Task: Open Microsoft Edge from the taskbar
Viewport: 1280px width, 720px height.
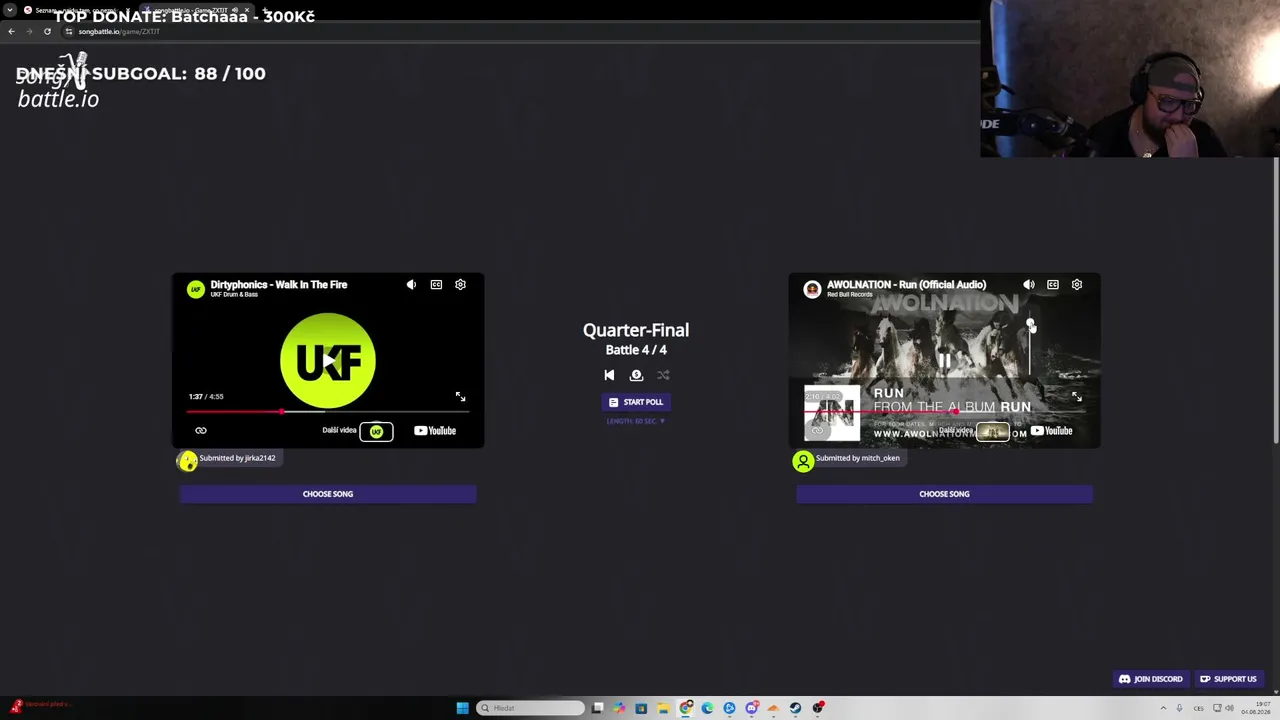Action: (707, 708)
